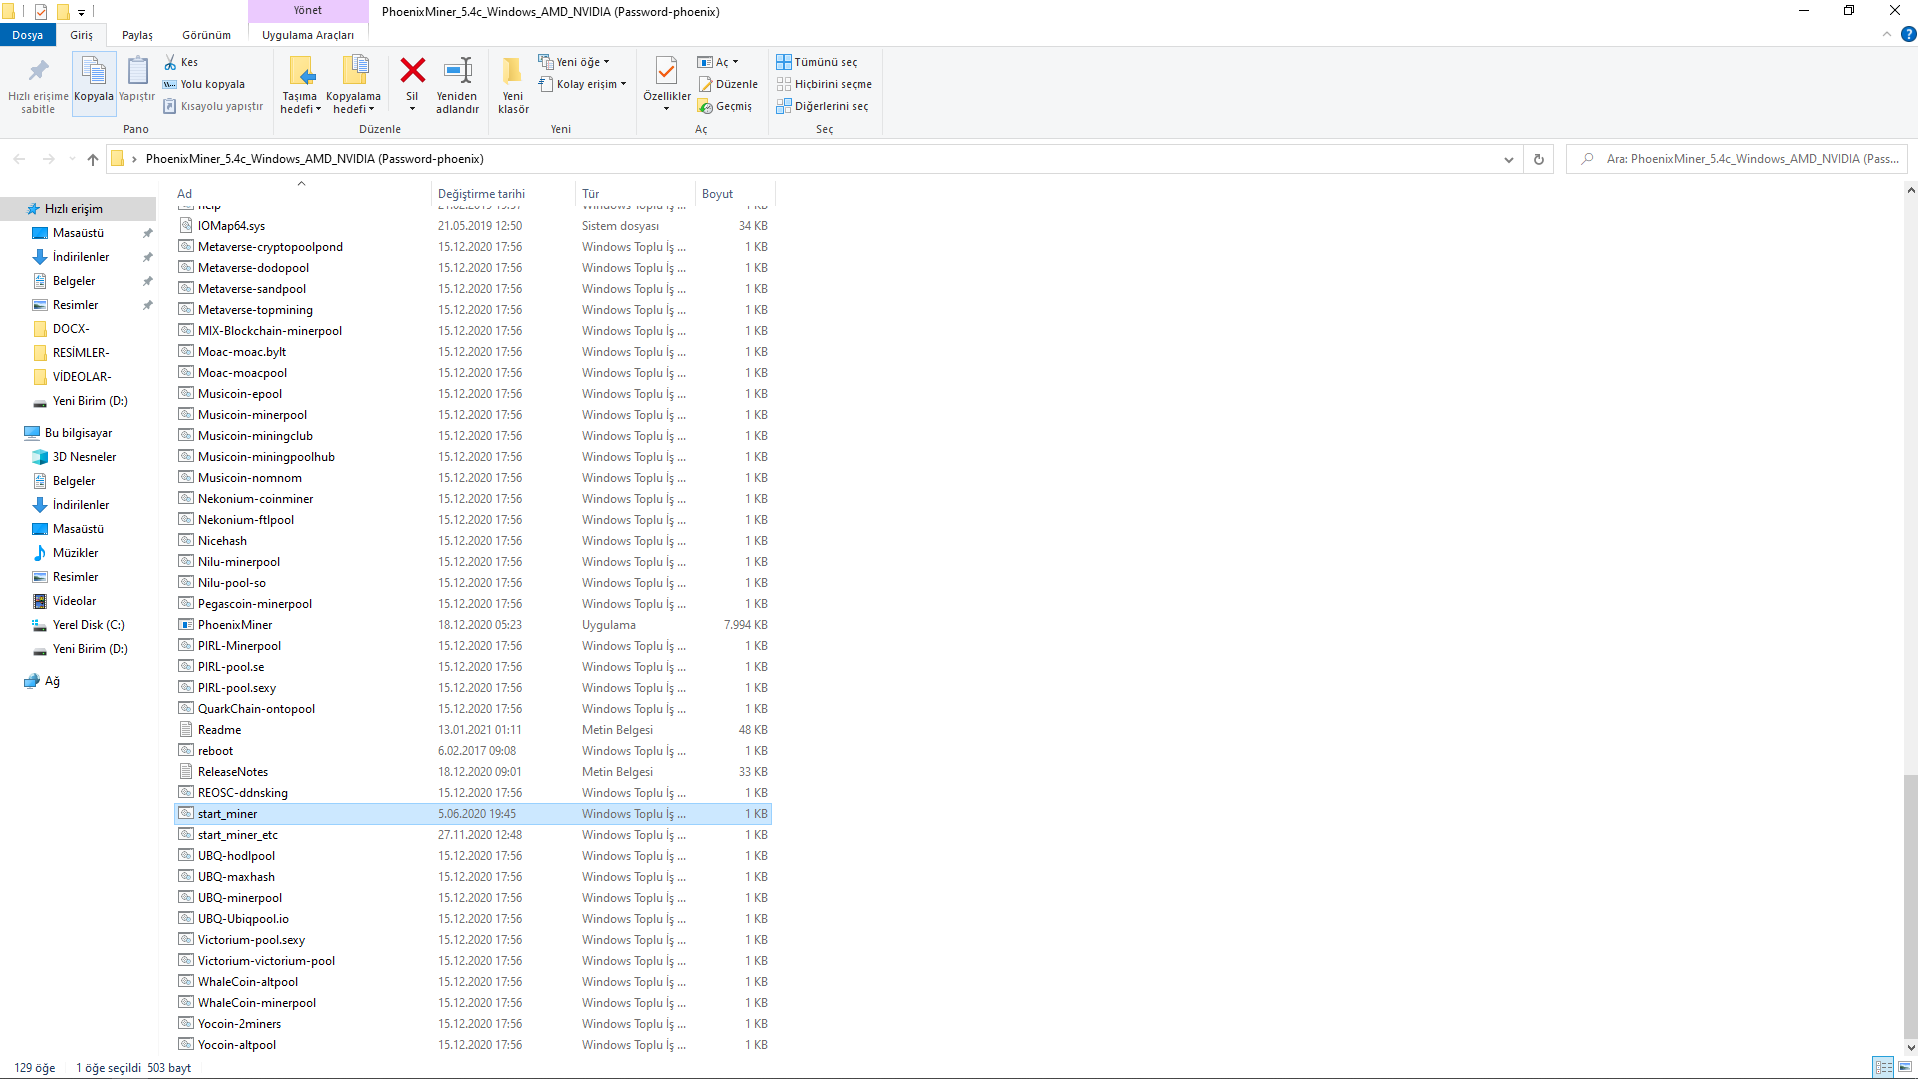Open the Uygulama Araçları tab
The height and width of the screenshot is (1079, 1918).
tap(308, 35)
